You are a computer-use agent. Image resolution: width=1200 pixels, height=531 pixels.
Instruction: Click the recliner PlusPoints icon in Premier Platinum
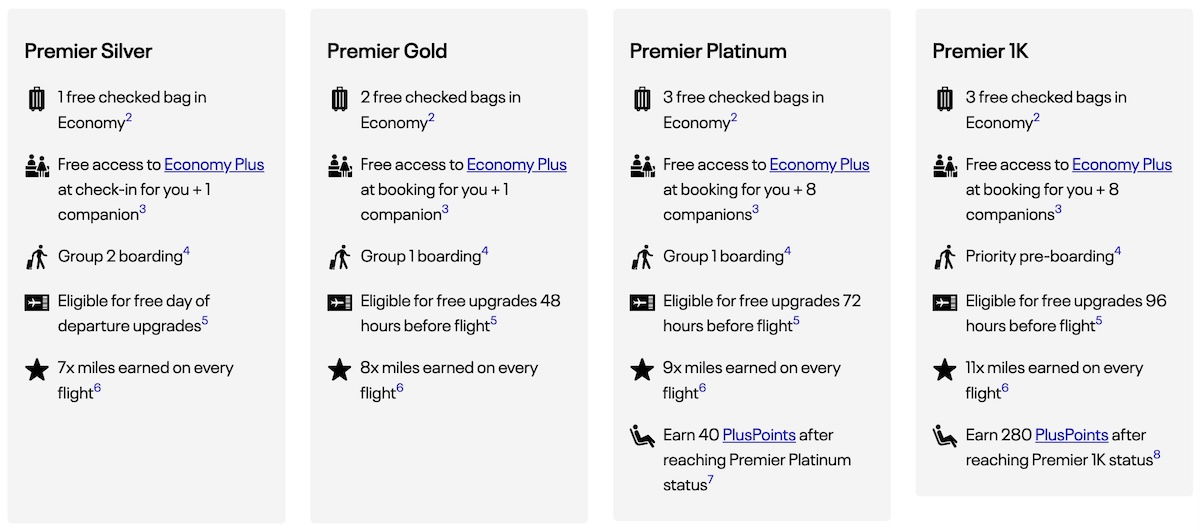click(x=642, y=436)
